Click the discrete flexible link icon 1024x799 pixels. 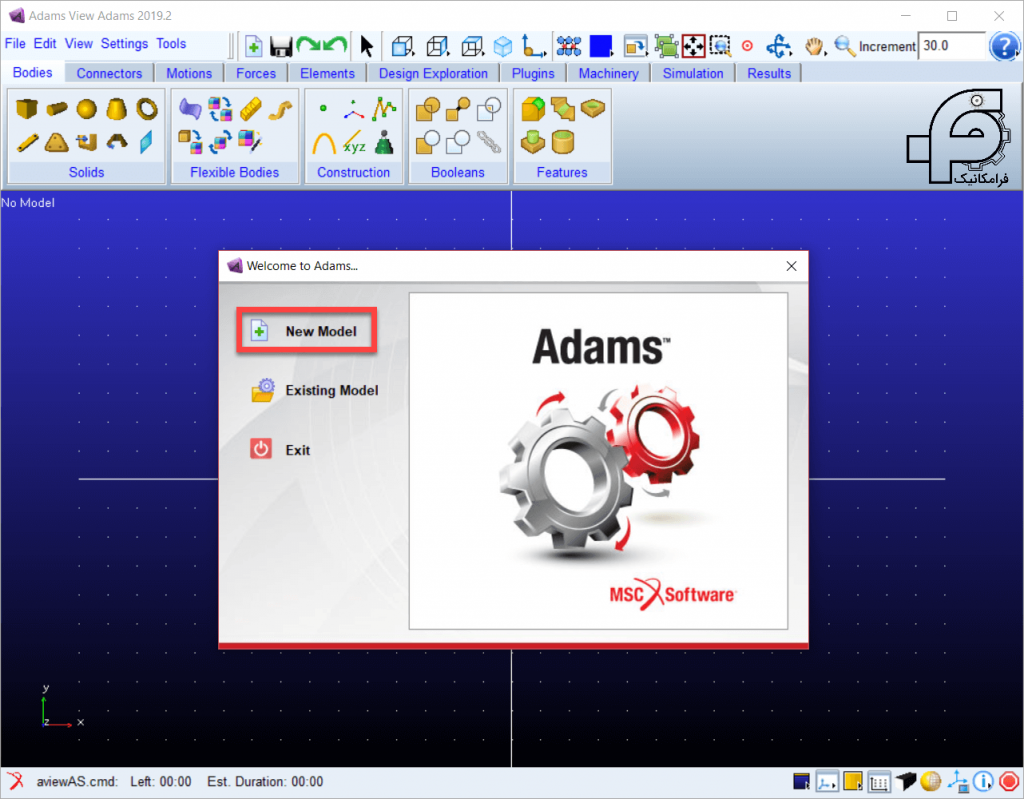[250, 108]
